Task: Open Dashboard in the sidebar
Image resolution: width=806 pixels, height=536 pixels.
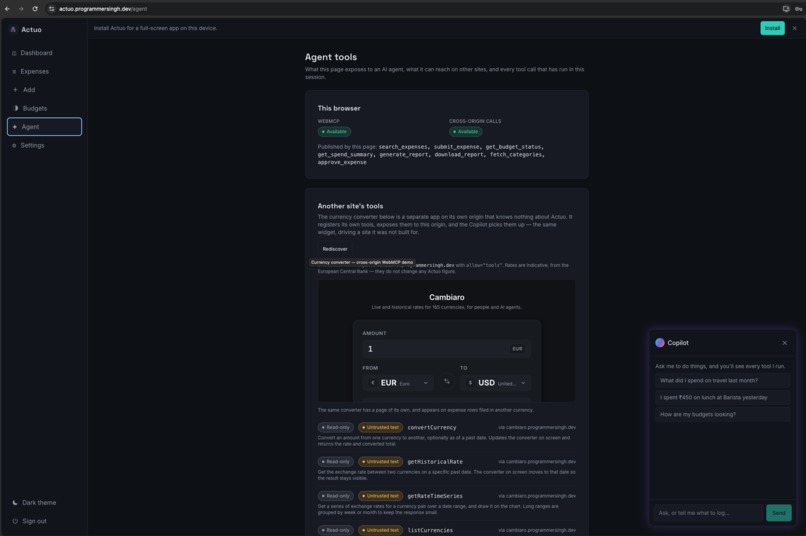Action: pyautogui.click(x=44, y=53)
